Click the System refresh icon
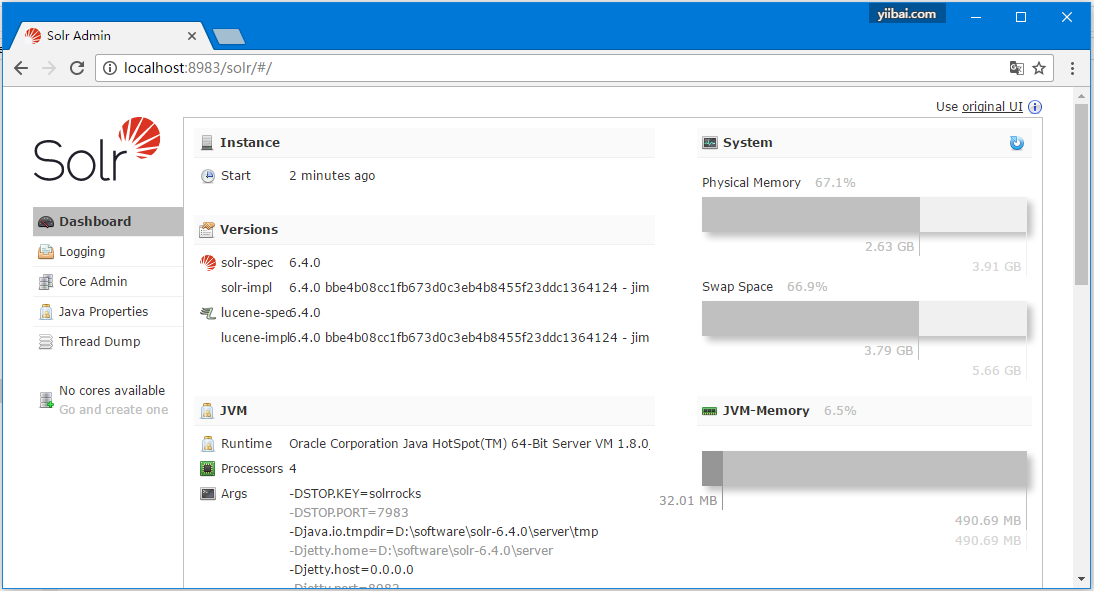 tap(1017, 143)
